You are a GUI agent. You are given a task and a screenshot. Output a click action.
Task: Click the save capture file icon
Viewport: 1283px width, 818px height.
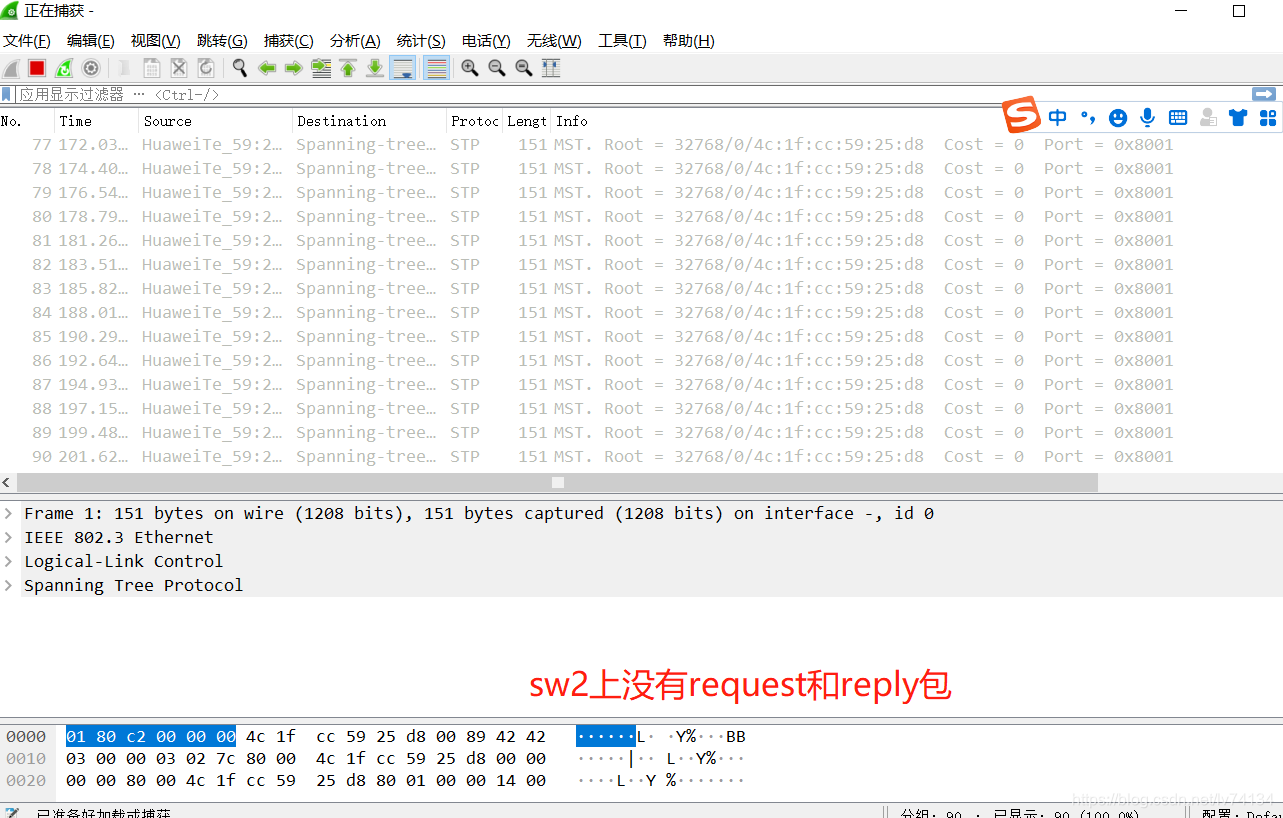coord(152,68)
